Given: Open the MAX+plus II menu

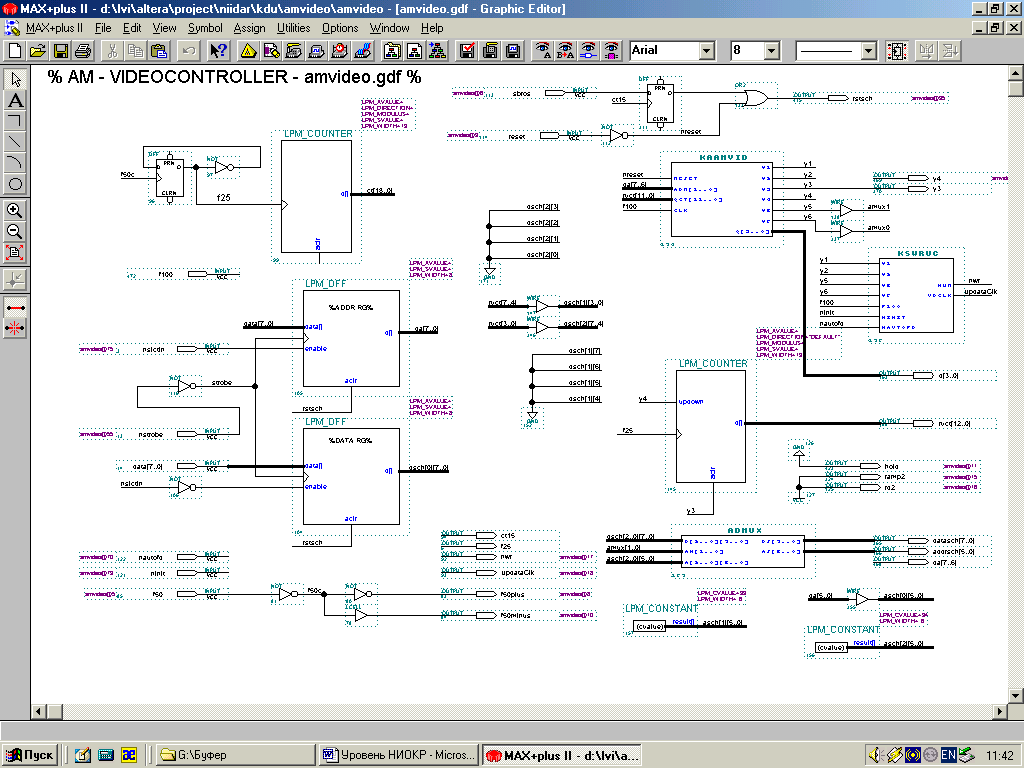Looking at the screenshot, I should pos(54,28).
